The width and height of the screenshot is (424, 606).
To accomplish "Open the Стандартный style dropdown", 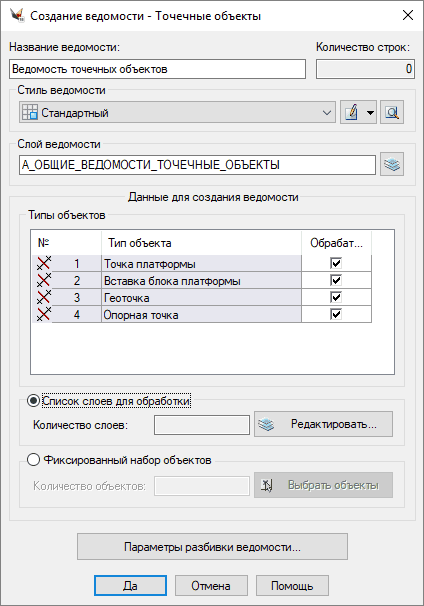I will (177, 112).
